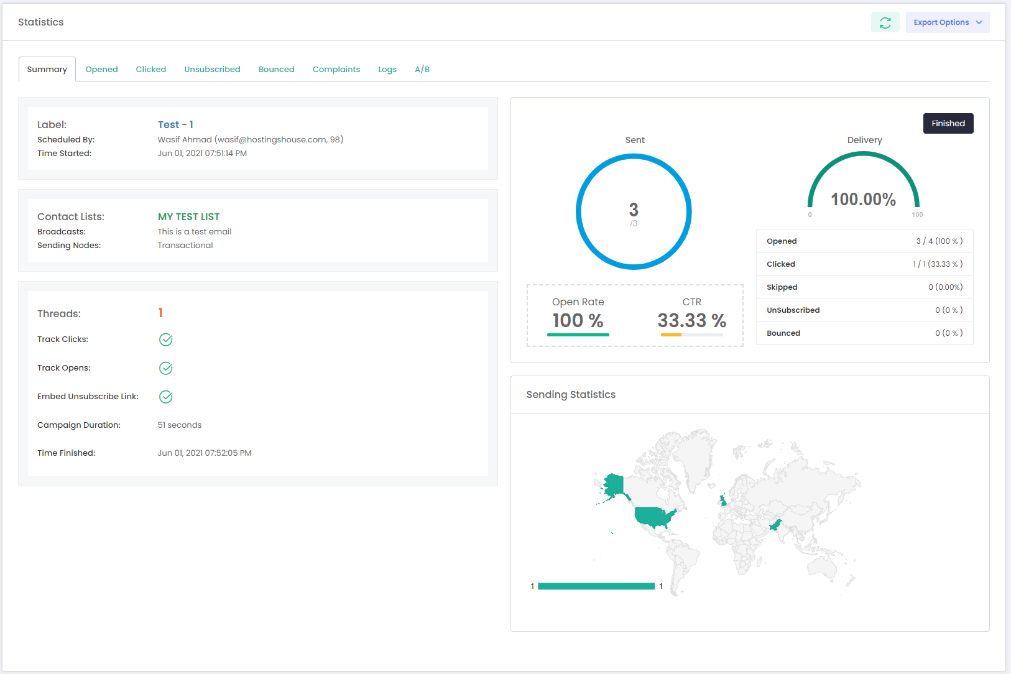Click the Campaign Duration 51 seconds value
Screen dimensions: 1011x674
pyautogui.click(x=179, y=425)
